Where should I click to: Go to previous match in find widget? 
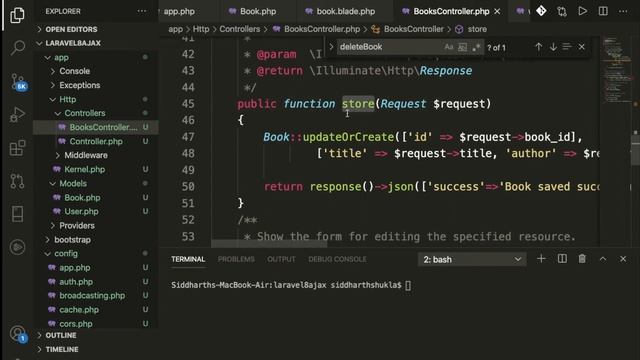pos(538,47)
